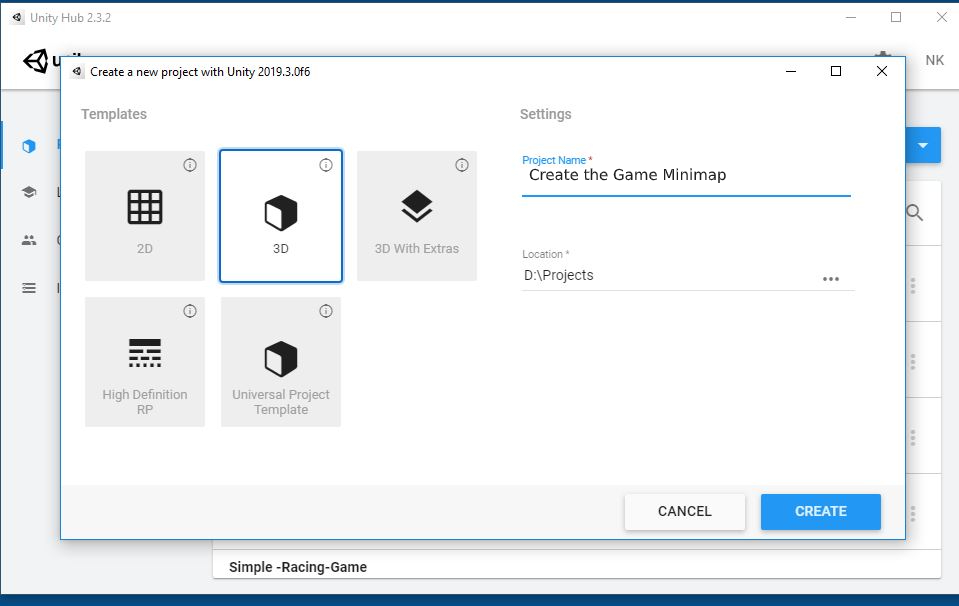Click the CREATE button
The height and width of the screenshot is (606, 959).
click(820, 511)
